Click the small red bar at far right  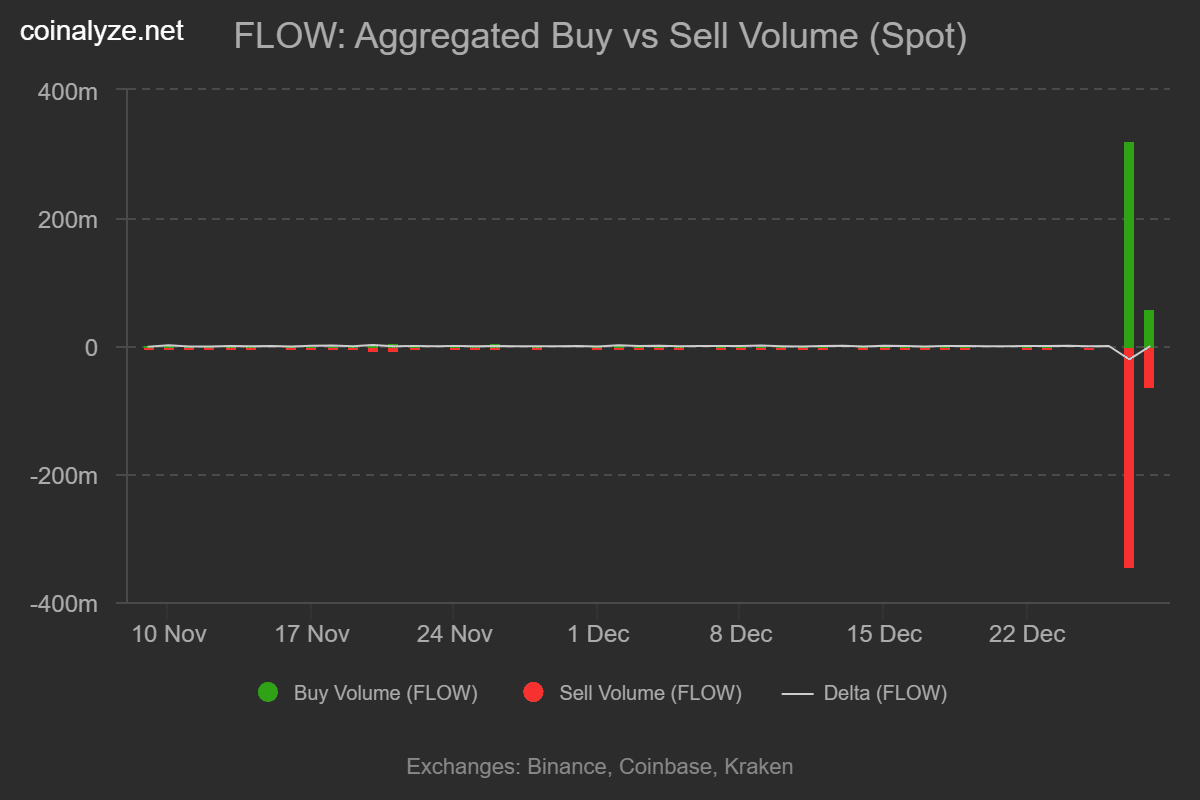(x=1149, y=367)
